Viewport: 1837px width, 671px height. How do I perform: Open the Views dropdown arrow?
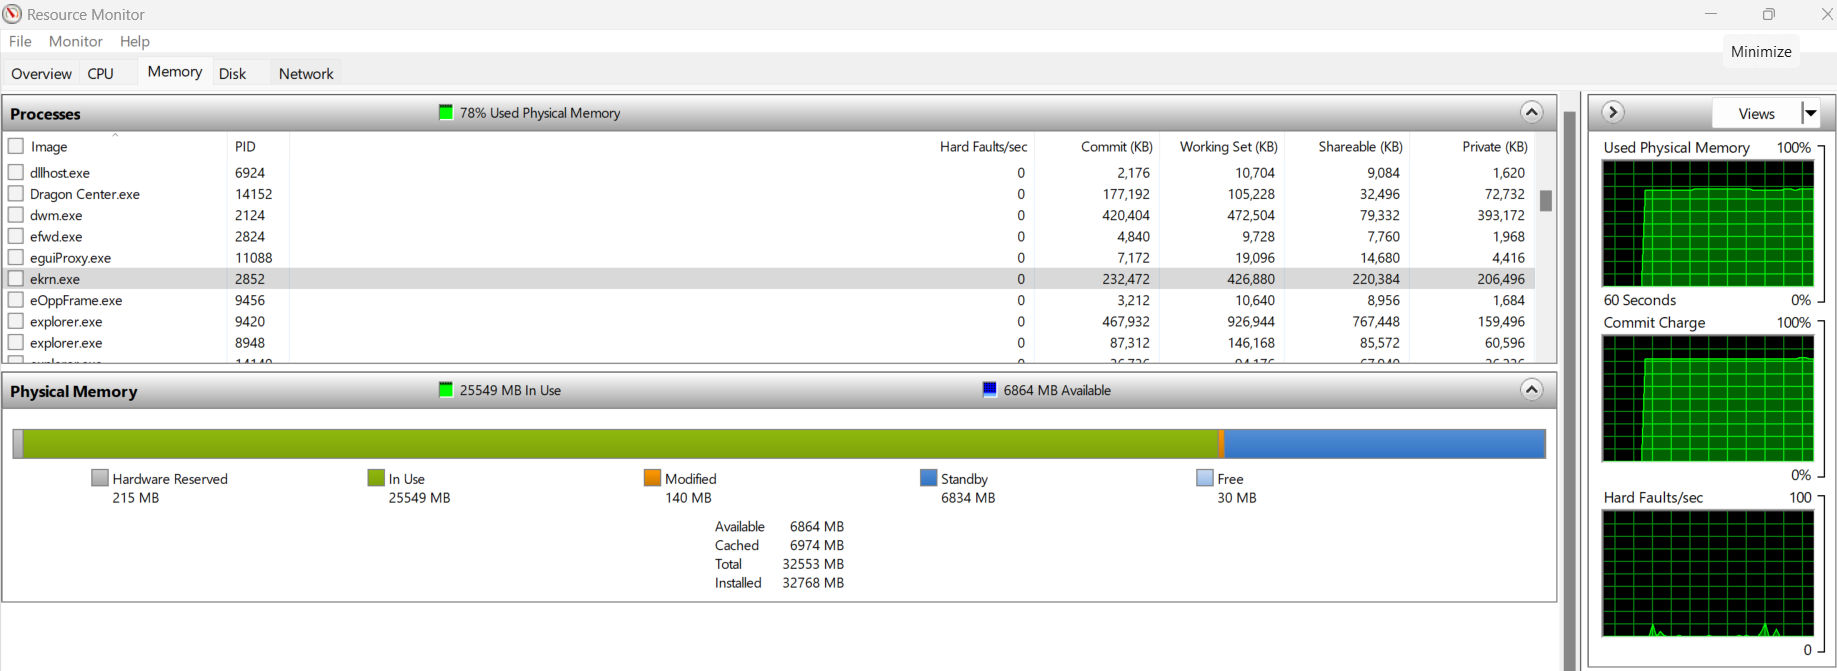pyautogui.click(x=1810, y=113)
